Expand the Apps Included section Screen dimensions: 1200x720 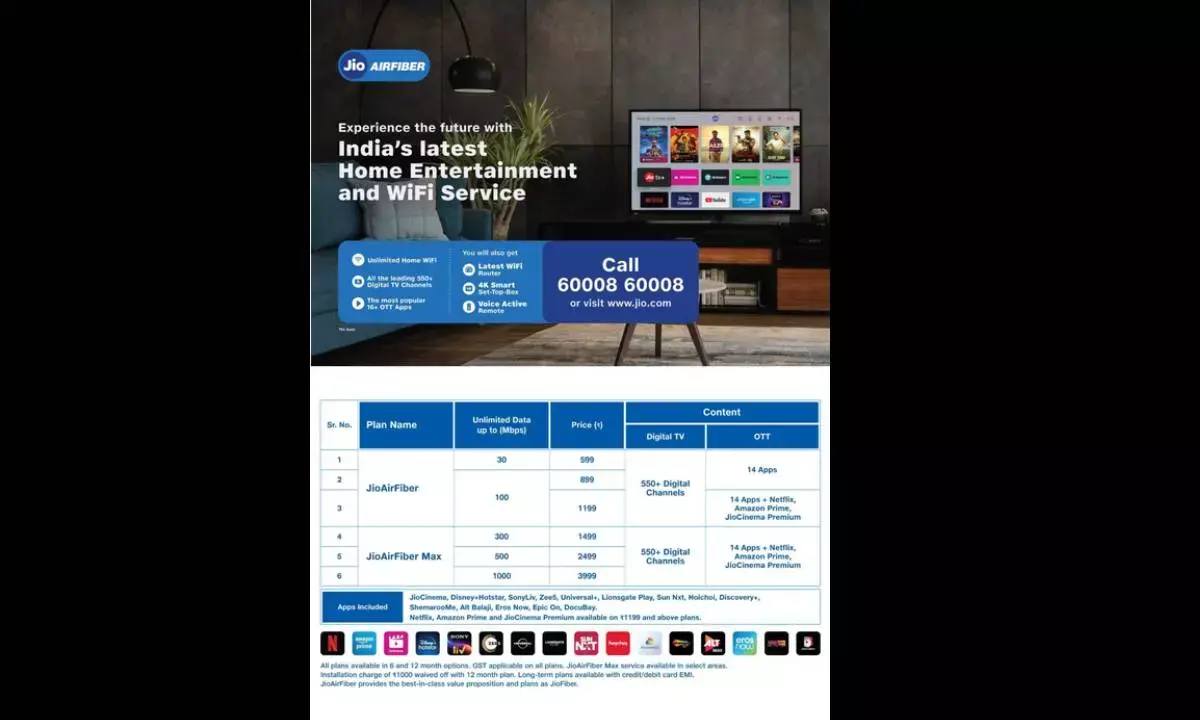(x=362, y=606)
